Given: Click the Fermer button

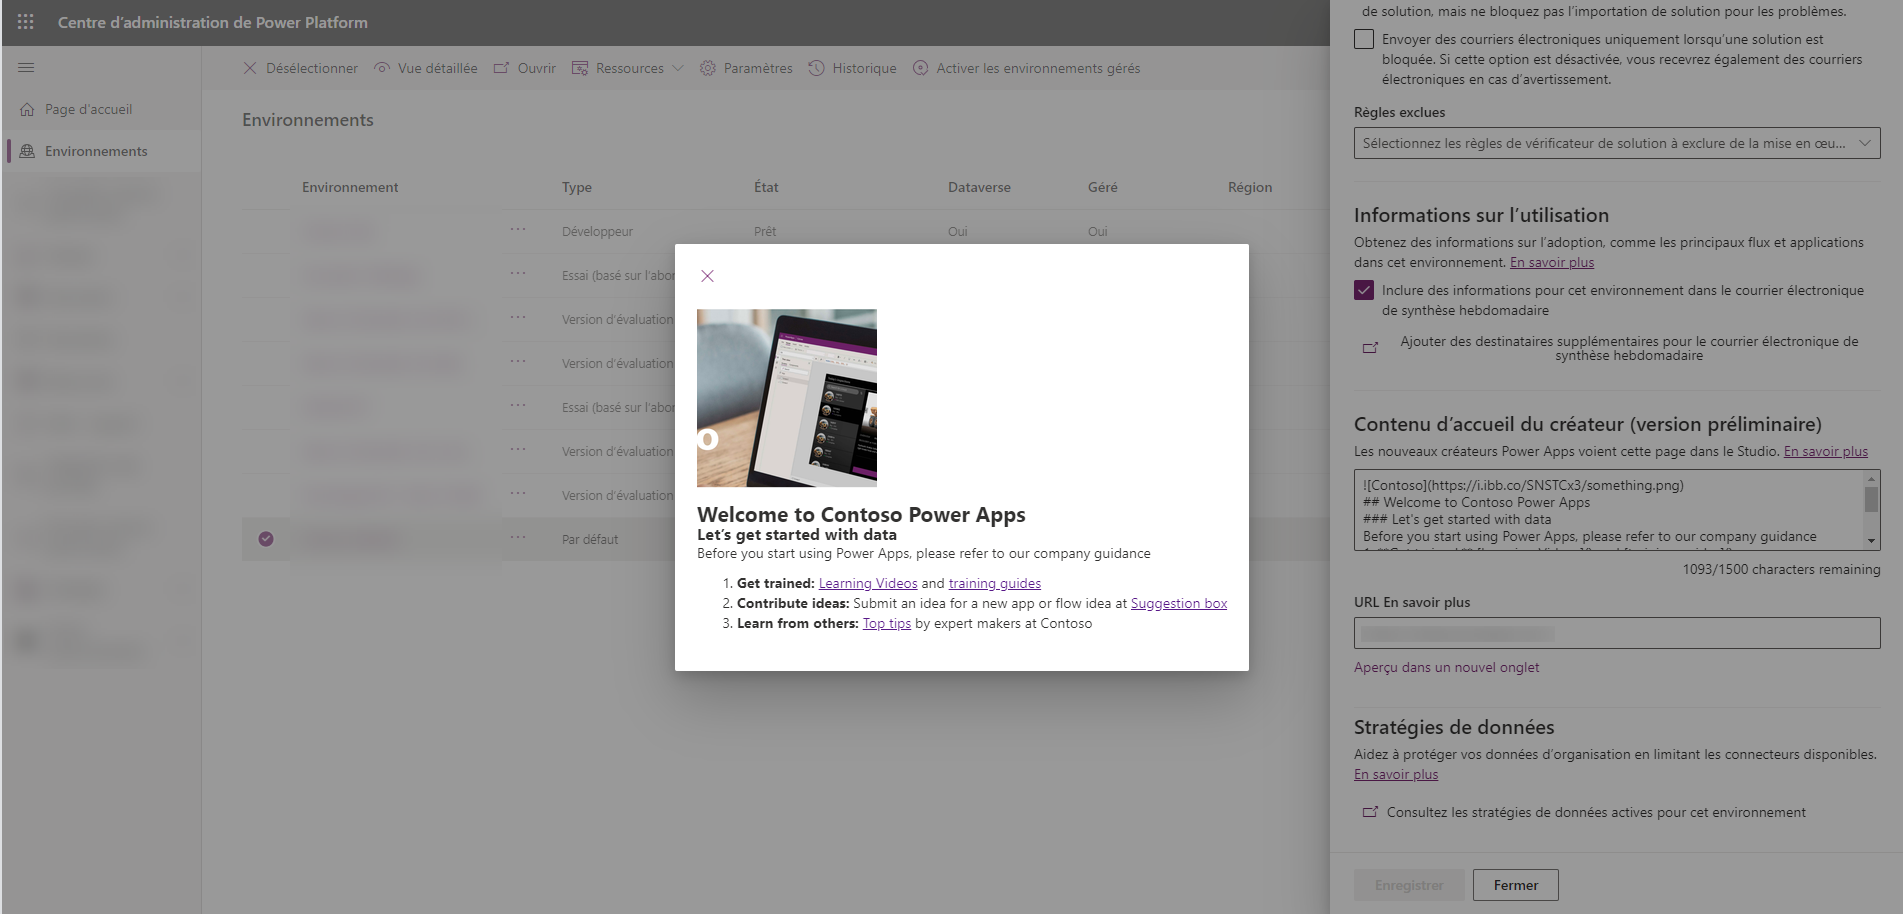Looking at the screenshot, I should (1516, 885).
